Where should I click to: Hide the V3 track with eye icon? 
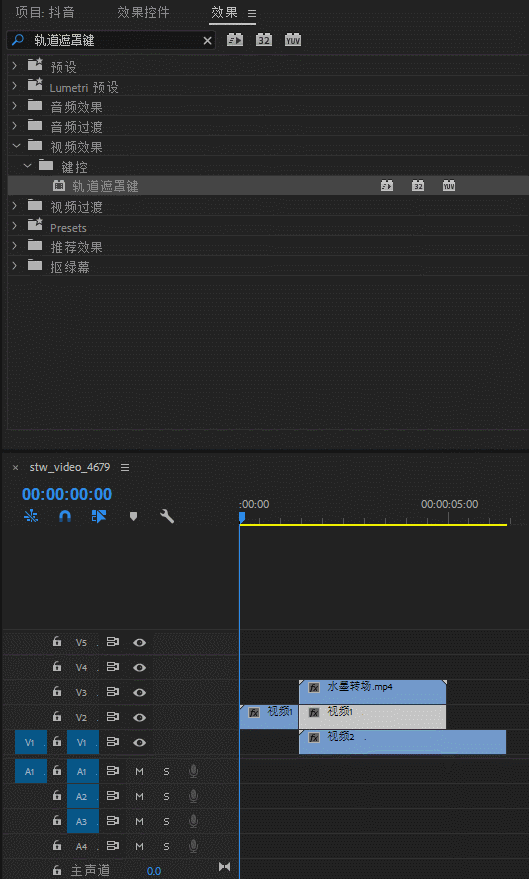coord(140,692)
